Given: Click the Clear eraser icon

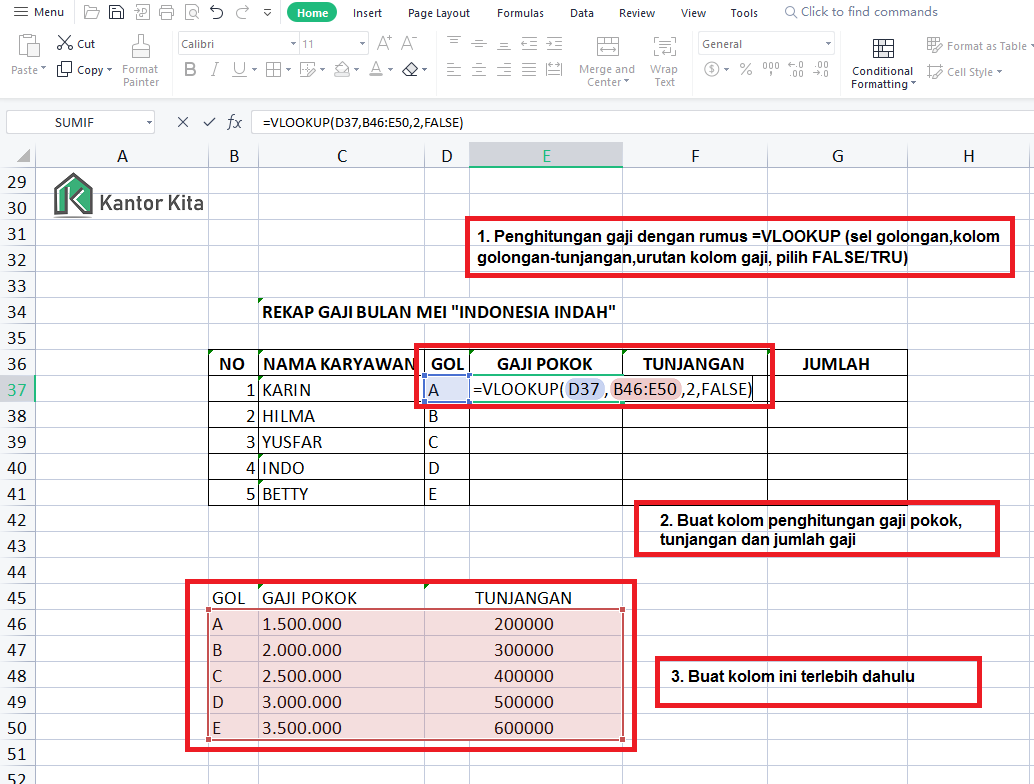Looking at the screenshot, I should point(410,69).
